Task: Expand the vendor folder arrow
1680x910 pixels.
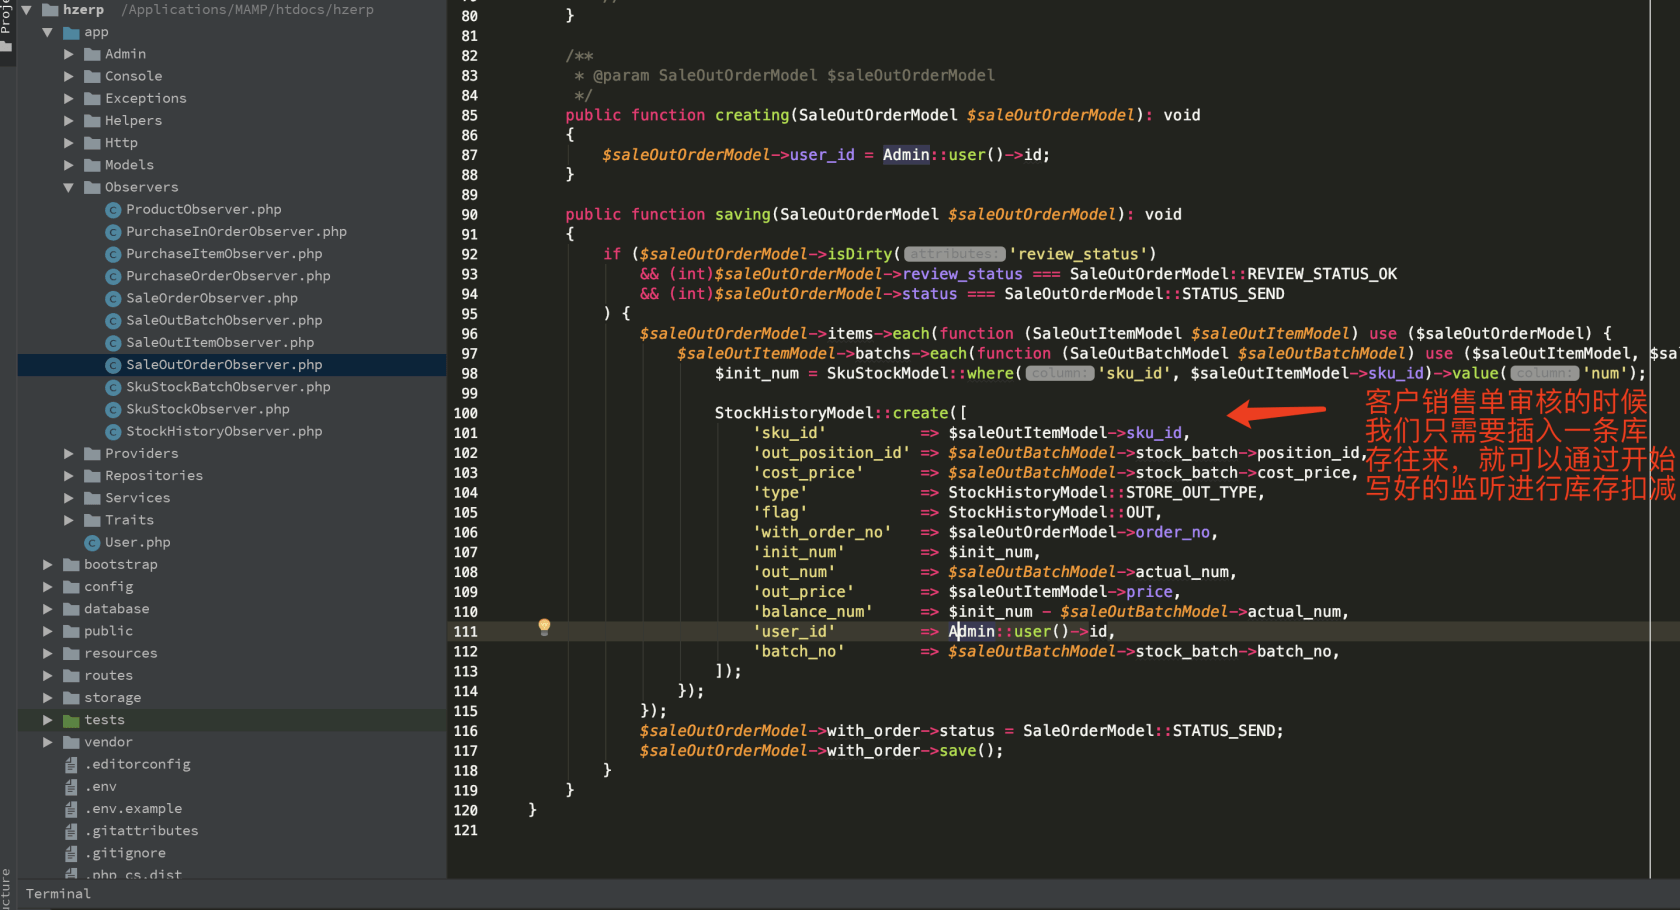Action: 47,742
